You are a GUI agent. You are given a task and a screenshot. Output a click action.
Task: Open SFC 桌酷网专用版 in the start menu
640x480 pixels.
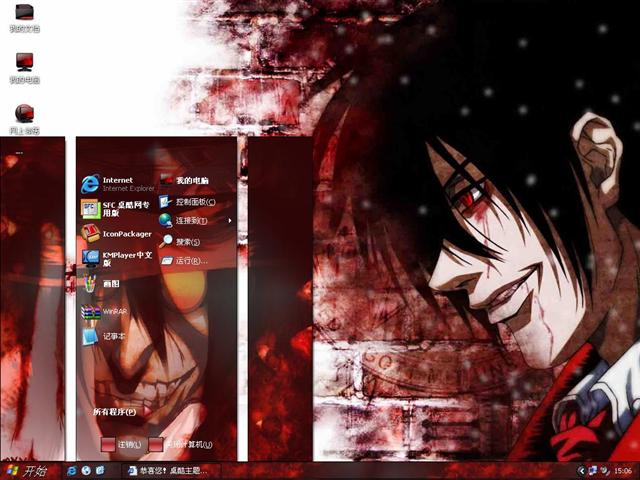[x=118, y=209]
